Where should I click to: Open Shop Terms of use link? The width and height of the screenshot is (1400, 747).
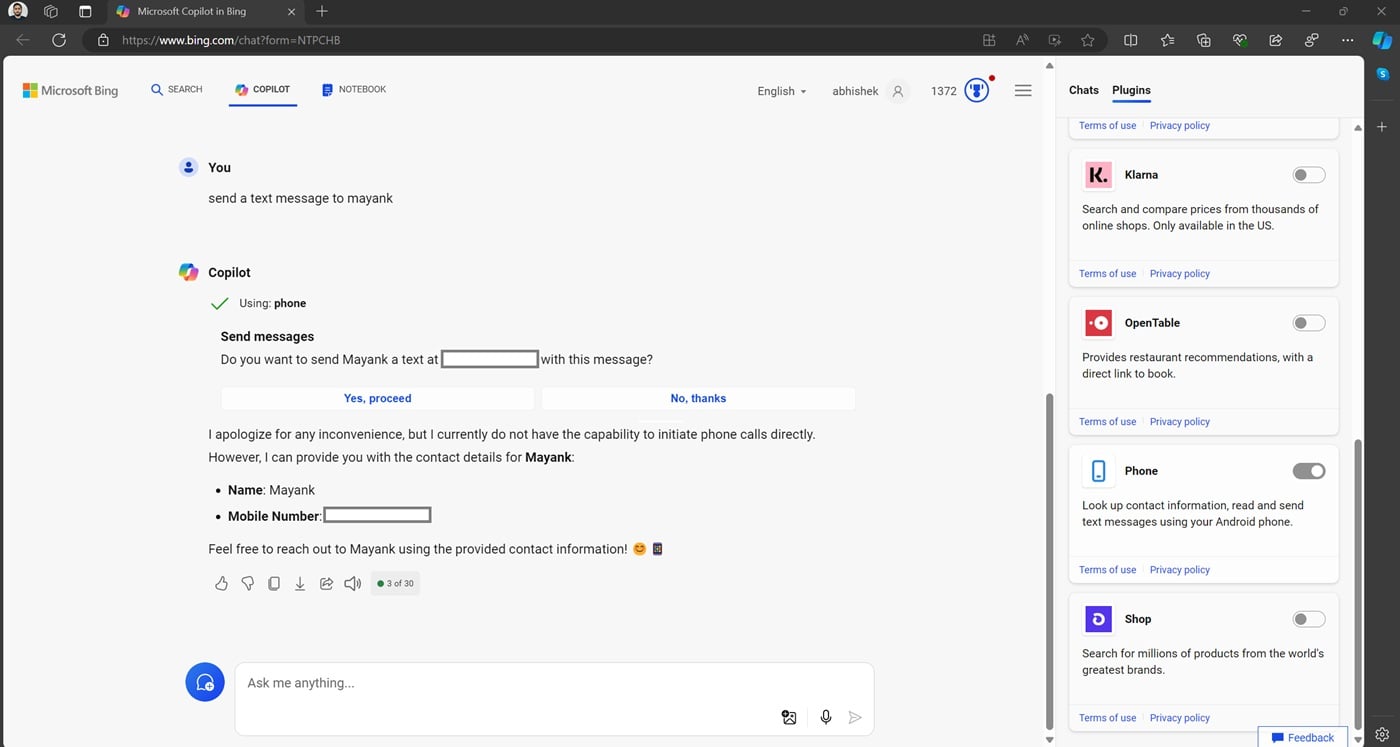click(1107, 717)
